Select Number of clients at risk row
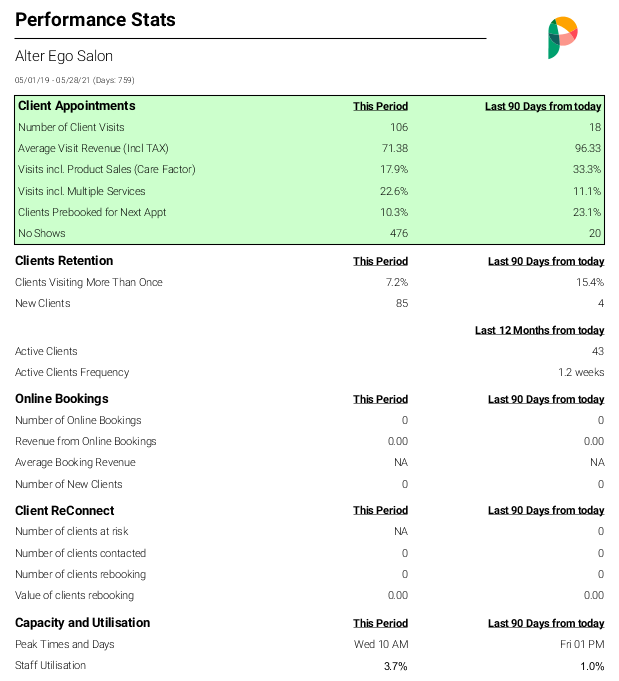This screenshot has height=681, width=619. click(x=309, y=531)
